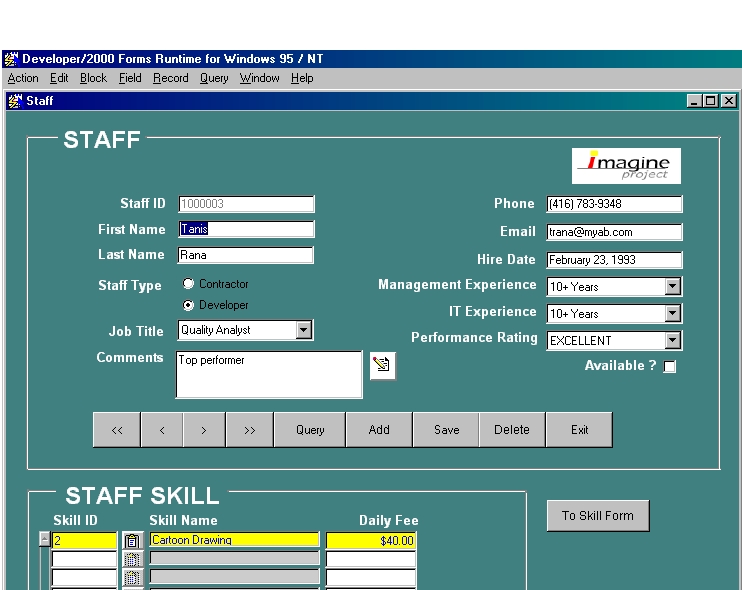Click the Imagine Project logo

626,166
